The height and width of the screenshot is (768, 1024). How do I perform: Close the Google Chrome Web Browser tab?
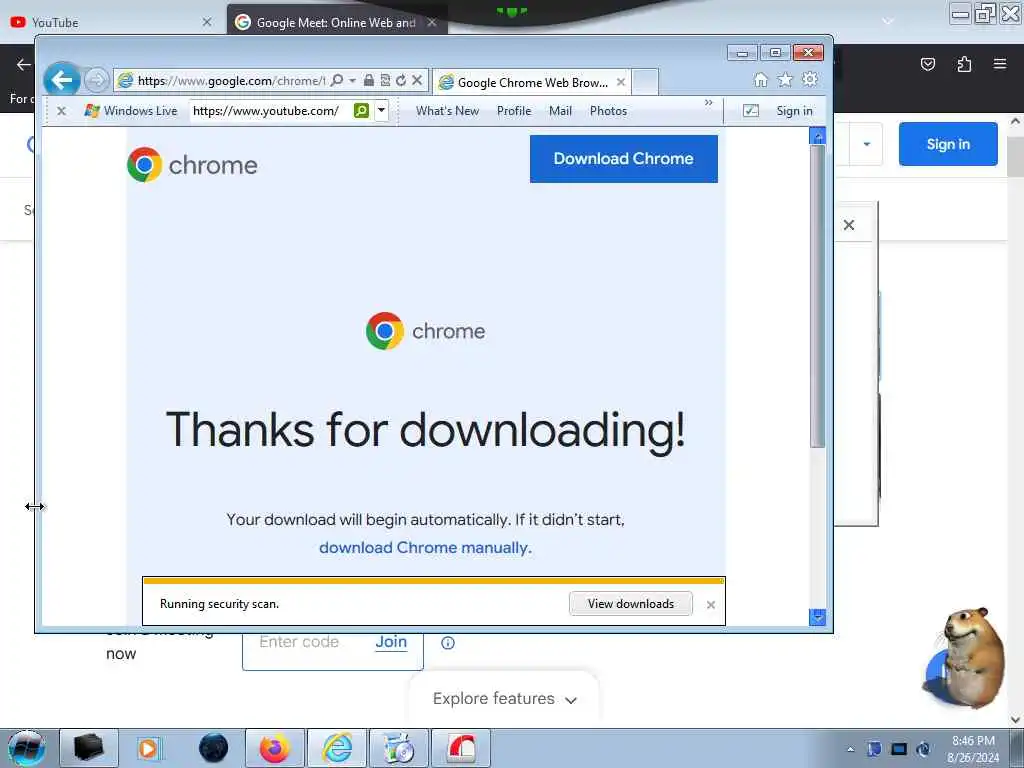click(x=621, y=82)
